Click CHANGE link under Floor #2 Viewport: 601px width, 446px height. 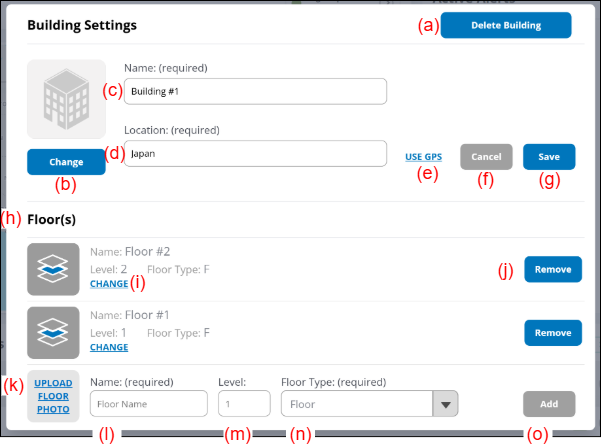click(109, 284)
